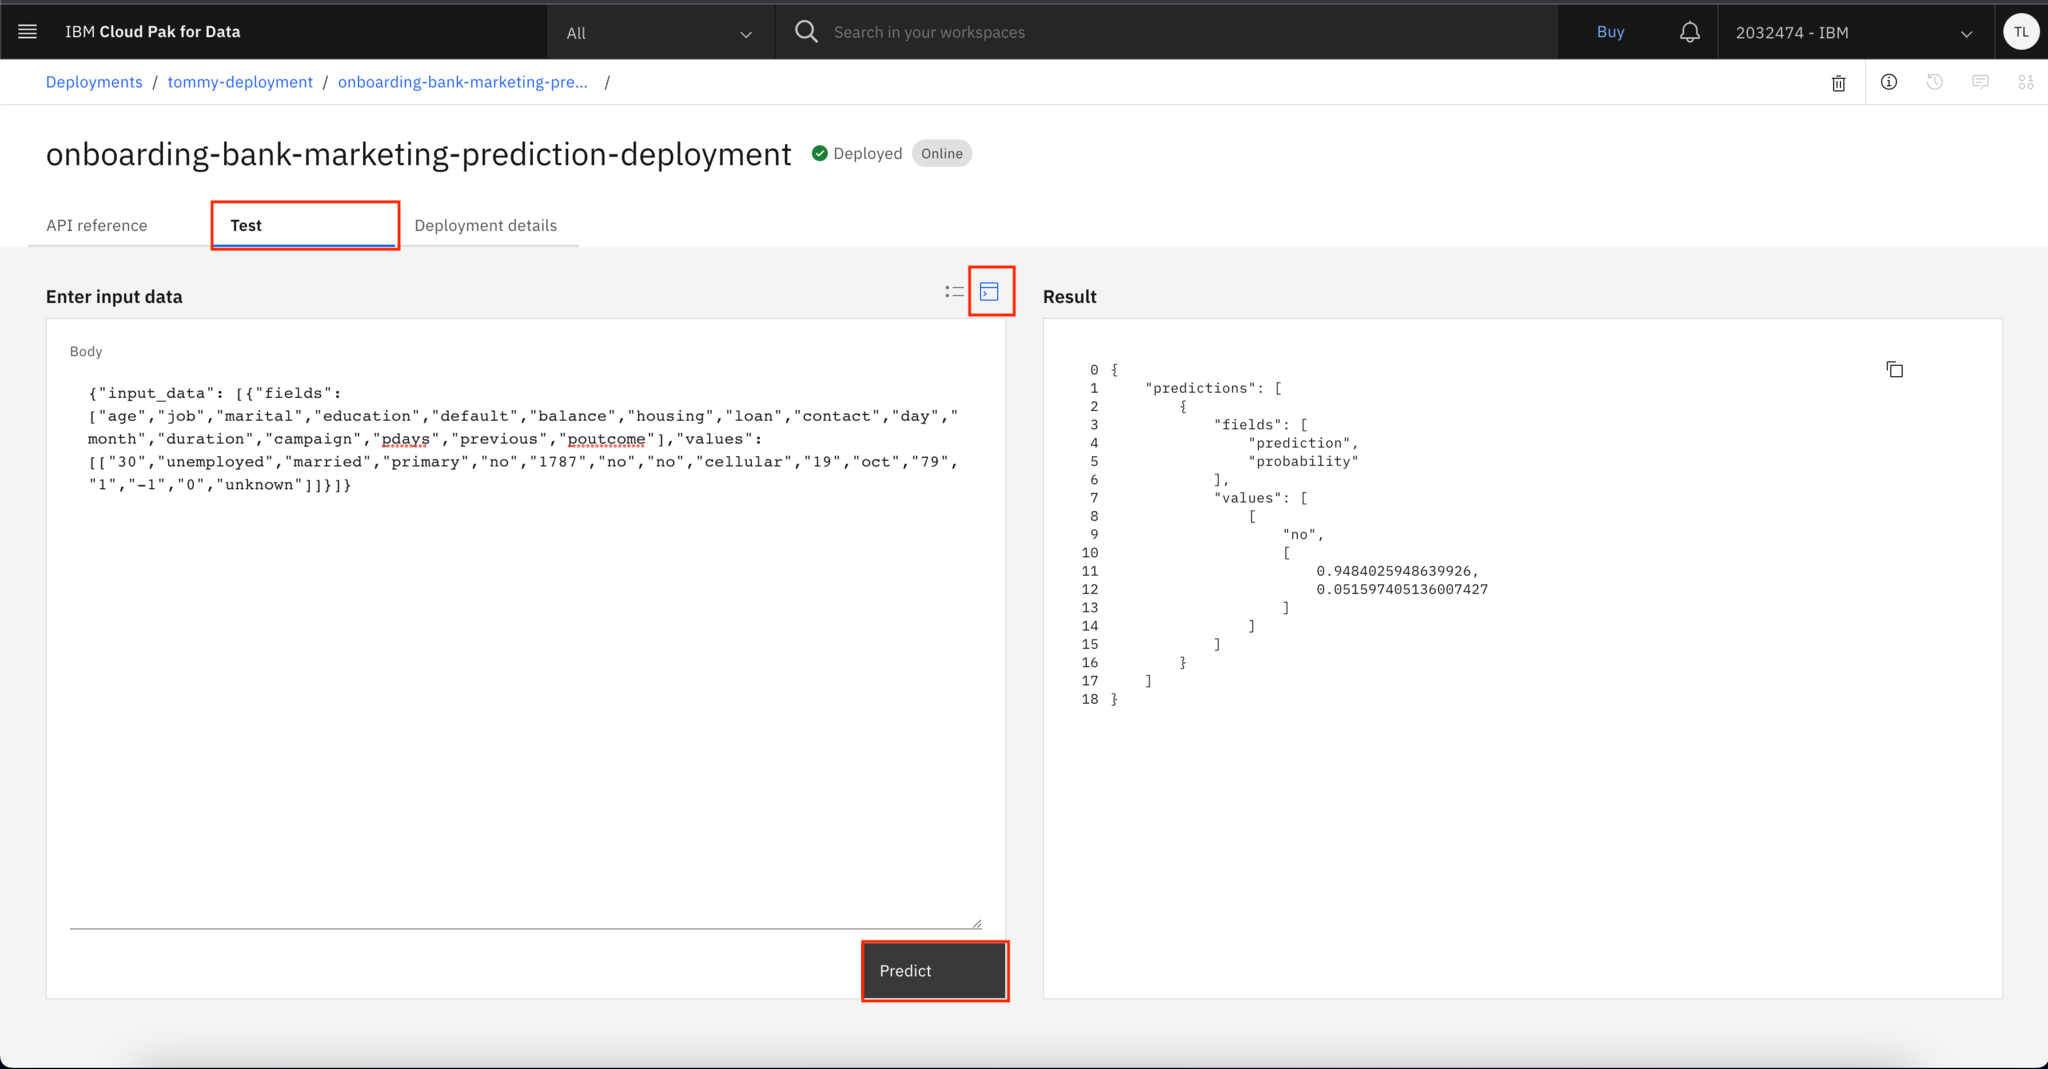Screen dimensions: 2048x1069
Task: Click the Buy link
Action: [x=1610, y=32]
